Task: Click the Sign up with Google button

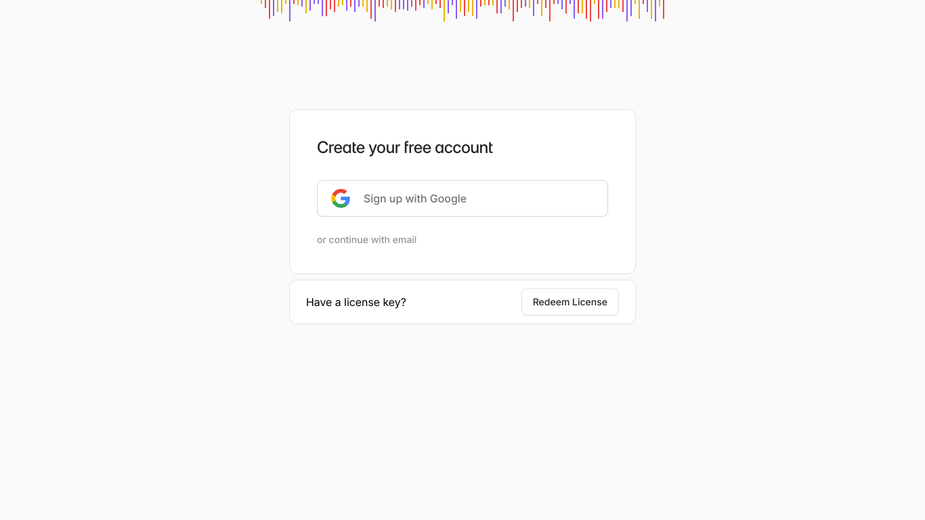Action: (462, 198)
